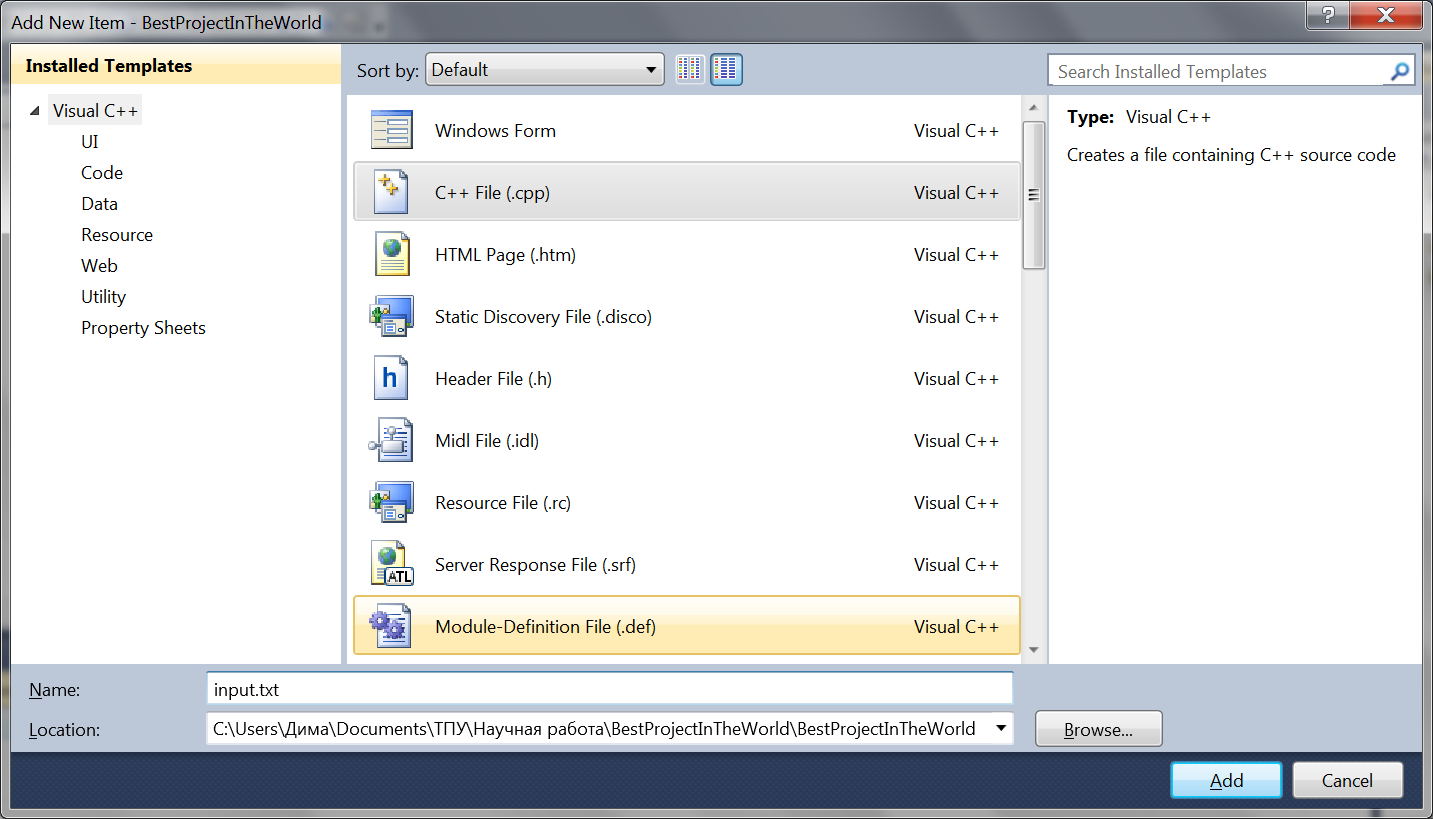The height and width of the screenshot is (819, 1433).
Task: Click the Server Response File ATL icon
Action: (392, 564)
